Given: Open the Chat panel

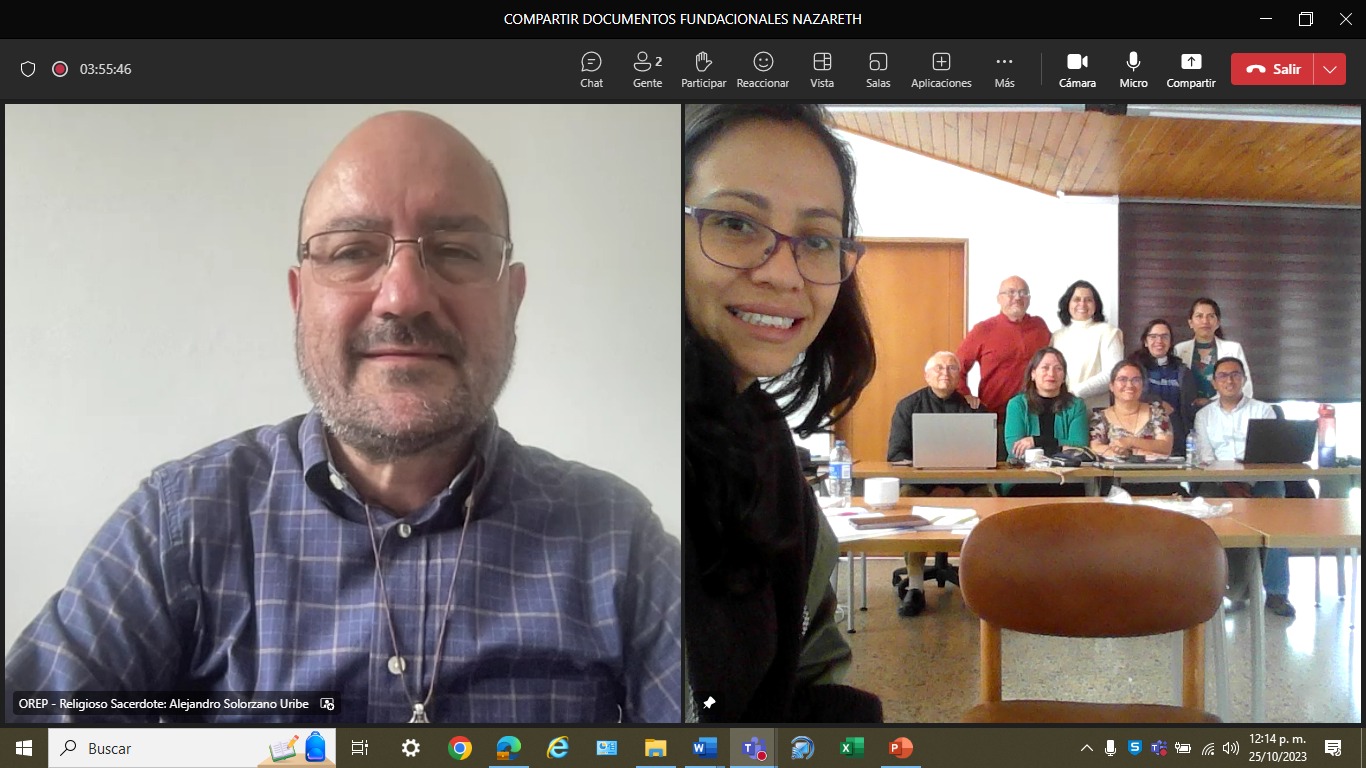Looking at the screenshot, I should (591, 69).
